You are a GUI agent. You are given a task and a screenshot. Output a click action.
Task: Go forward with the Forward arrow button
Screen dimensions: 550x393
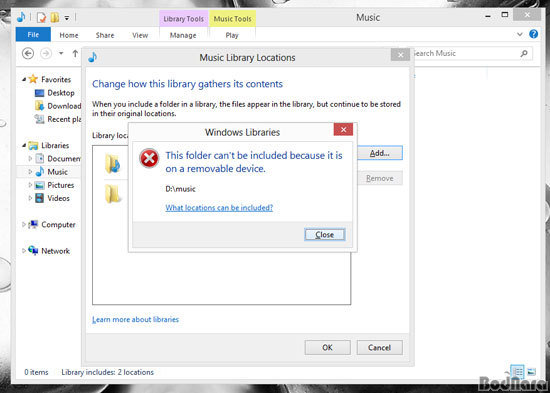46,53
